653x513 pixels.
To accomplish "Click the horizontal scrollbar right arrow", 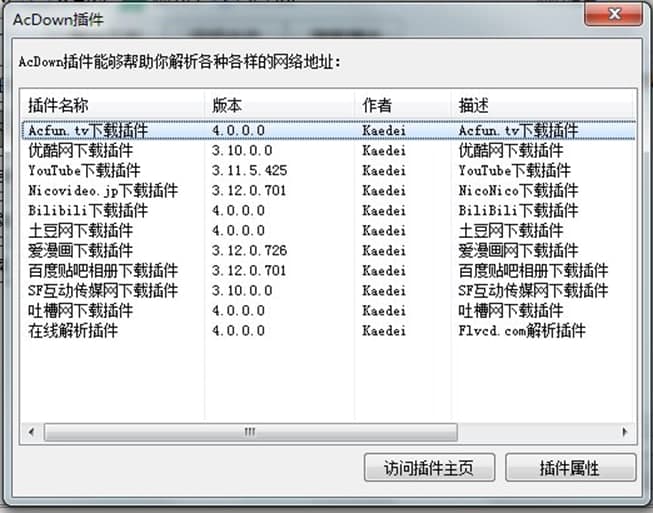I will (x=625, y=432).
